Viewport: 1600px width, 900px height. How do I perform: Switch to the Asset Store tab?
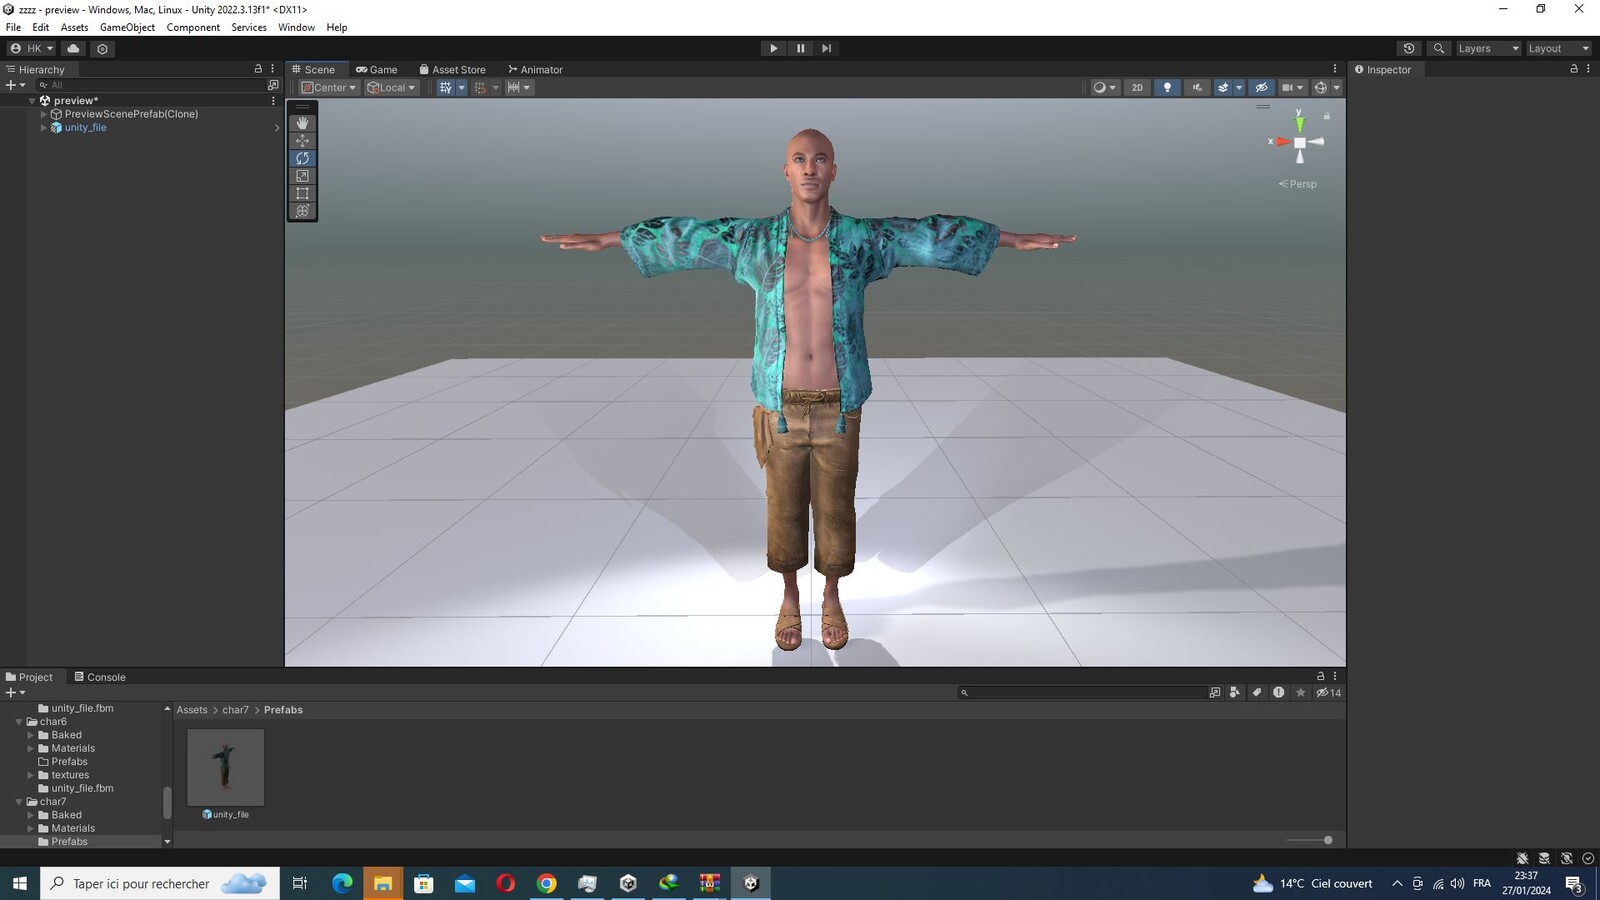[452, 69]
